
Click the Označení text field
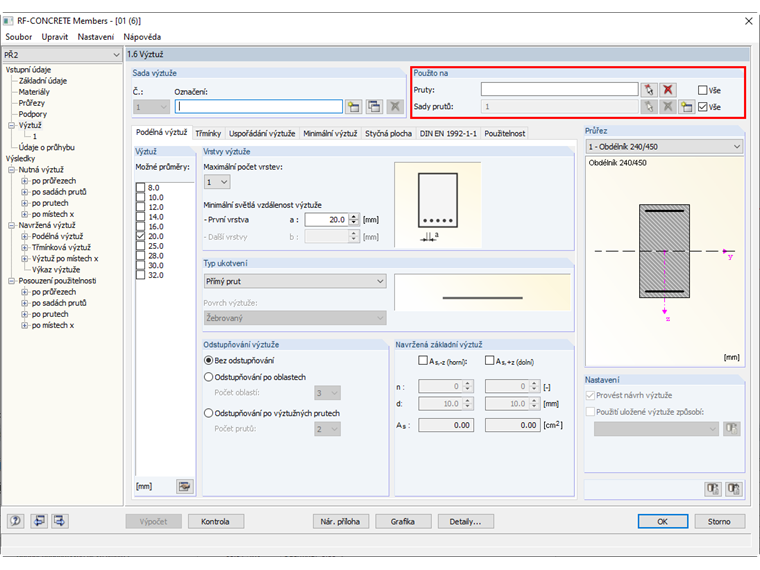[259, 107]
